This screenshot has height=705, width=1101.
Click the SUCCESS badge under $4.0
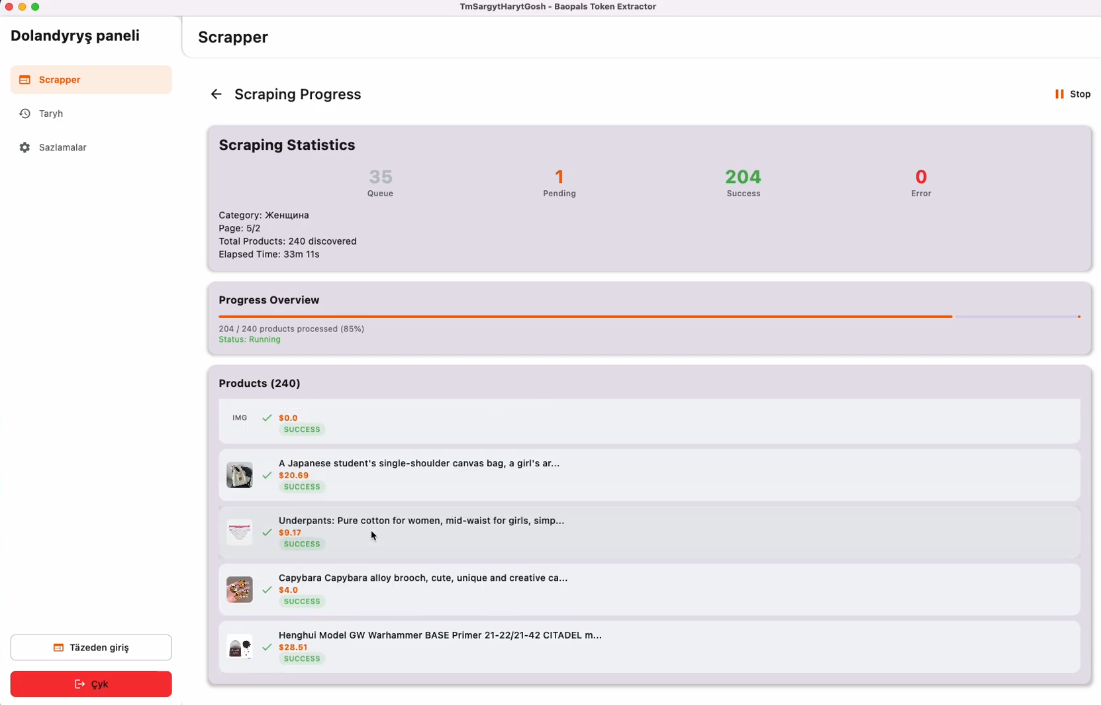(x=302, y=602)
